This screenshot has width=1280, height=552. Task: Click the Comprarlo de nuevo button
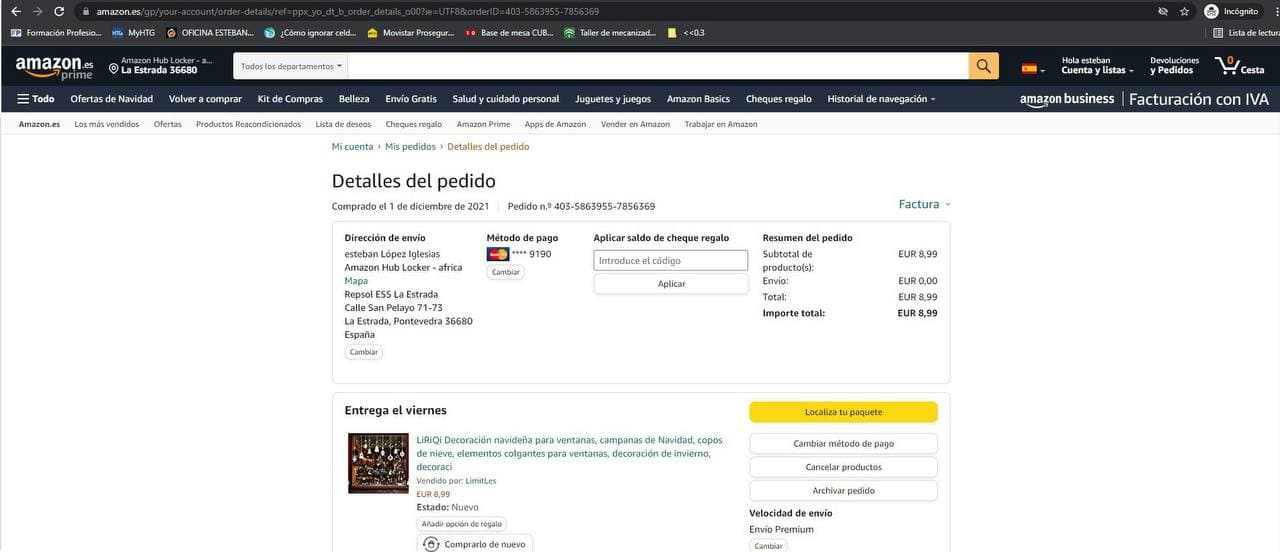coord(475,544)
